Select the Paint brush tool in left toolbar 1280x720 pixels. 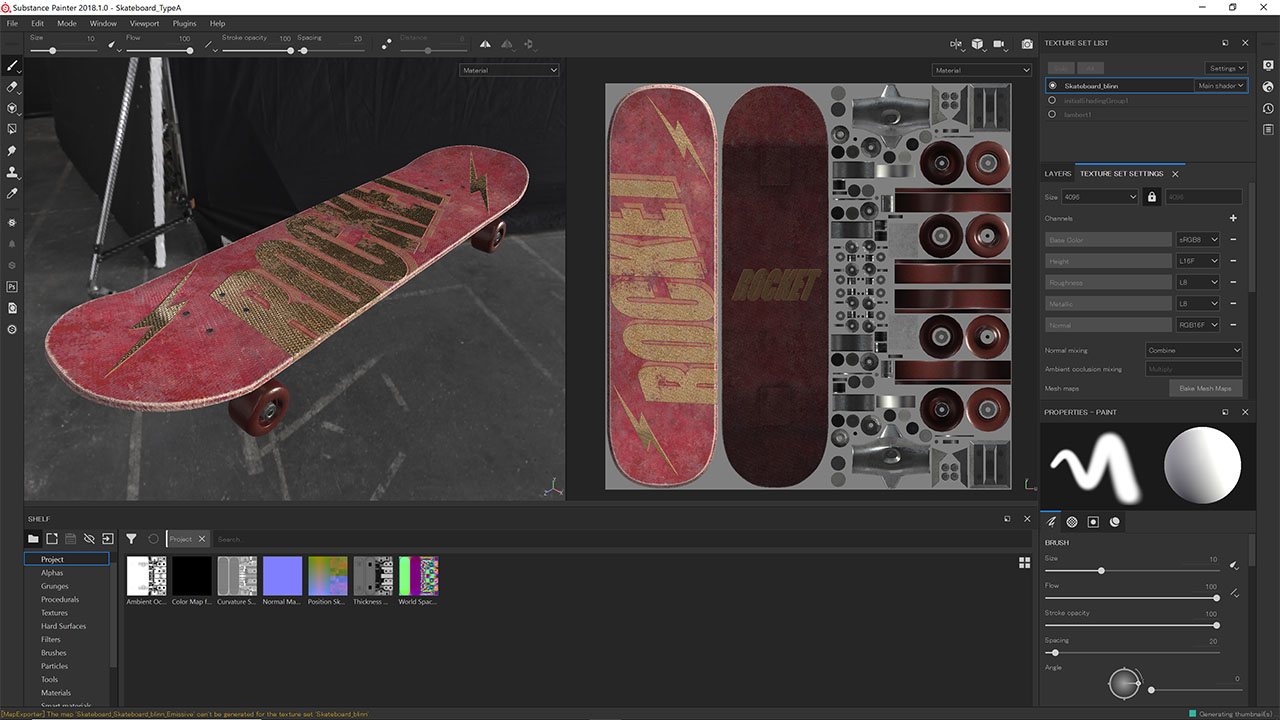[12, 66]
